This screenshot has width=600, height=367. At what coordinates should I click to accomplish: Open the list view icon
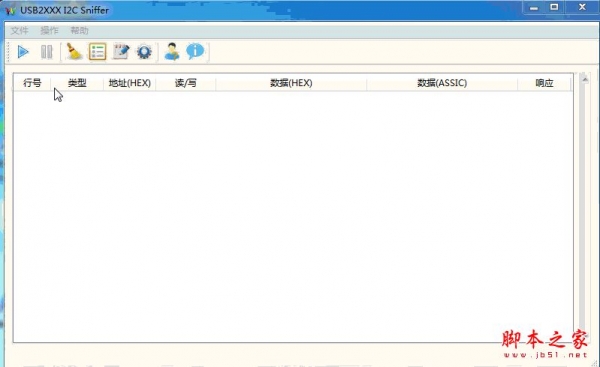tap(98, 52)
